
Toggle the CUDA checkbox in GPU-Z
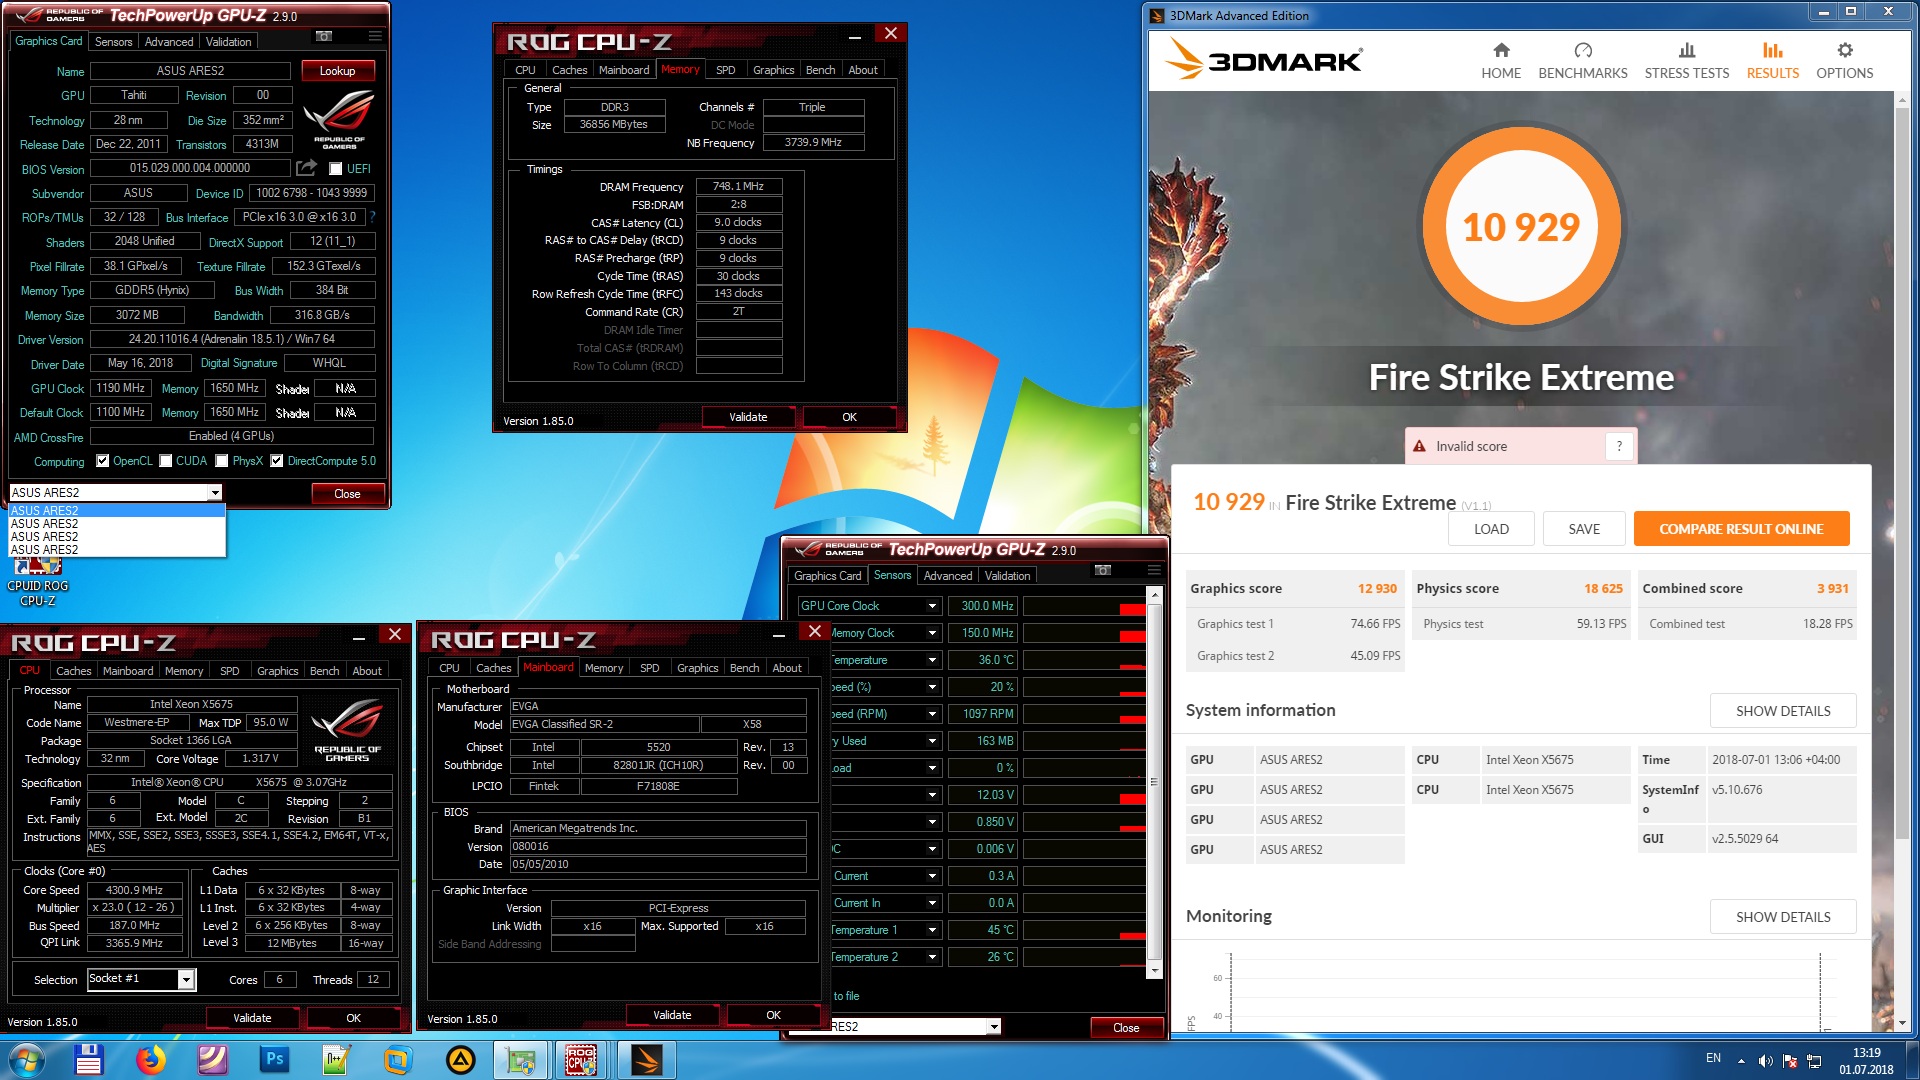pyautogui.click(x=166, y=461)
